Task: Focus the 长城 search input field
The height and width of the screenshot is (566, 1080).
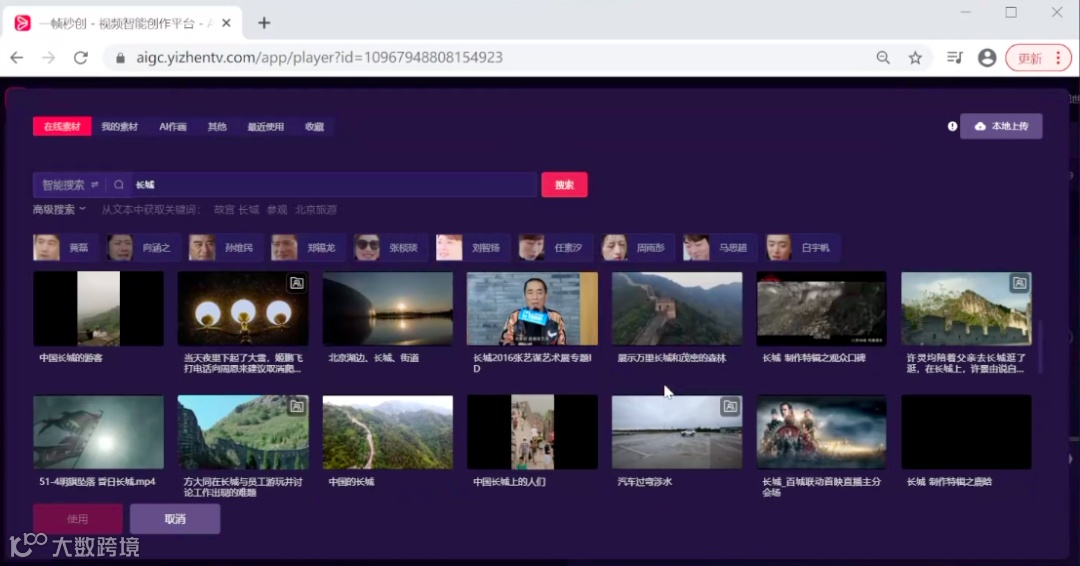Action: tap(334, 185)
